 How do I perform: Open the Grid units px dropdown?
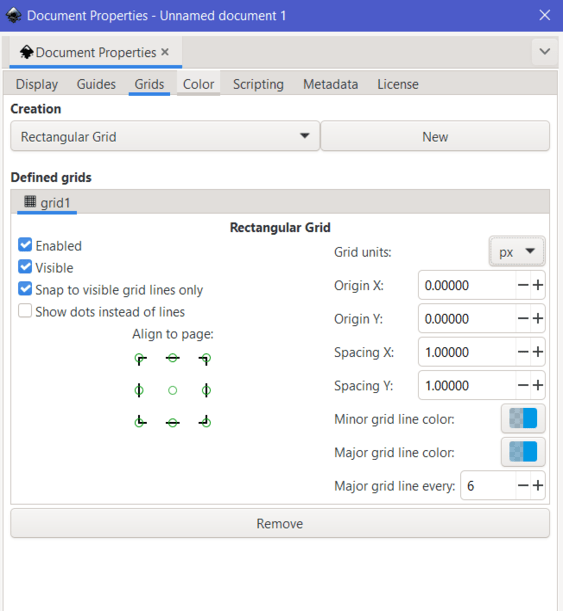pos(517,252)
